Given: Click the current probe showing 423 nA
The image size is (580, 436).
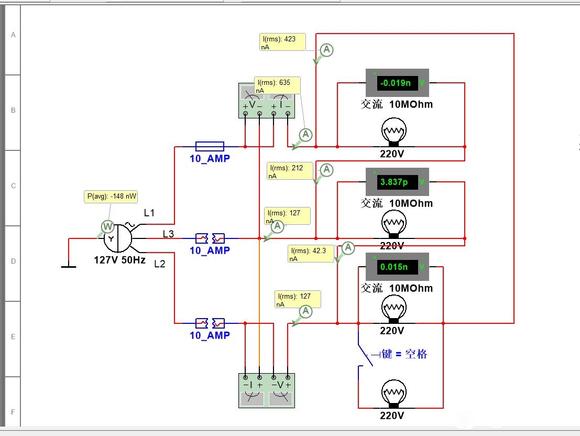Looking at the screenshot, I should (x=327, y=50).
